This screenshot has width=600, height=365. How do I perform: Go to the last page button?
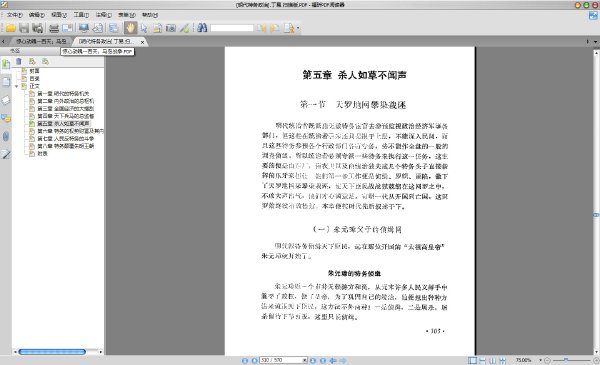(323, 360)
